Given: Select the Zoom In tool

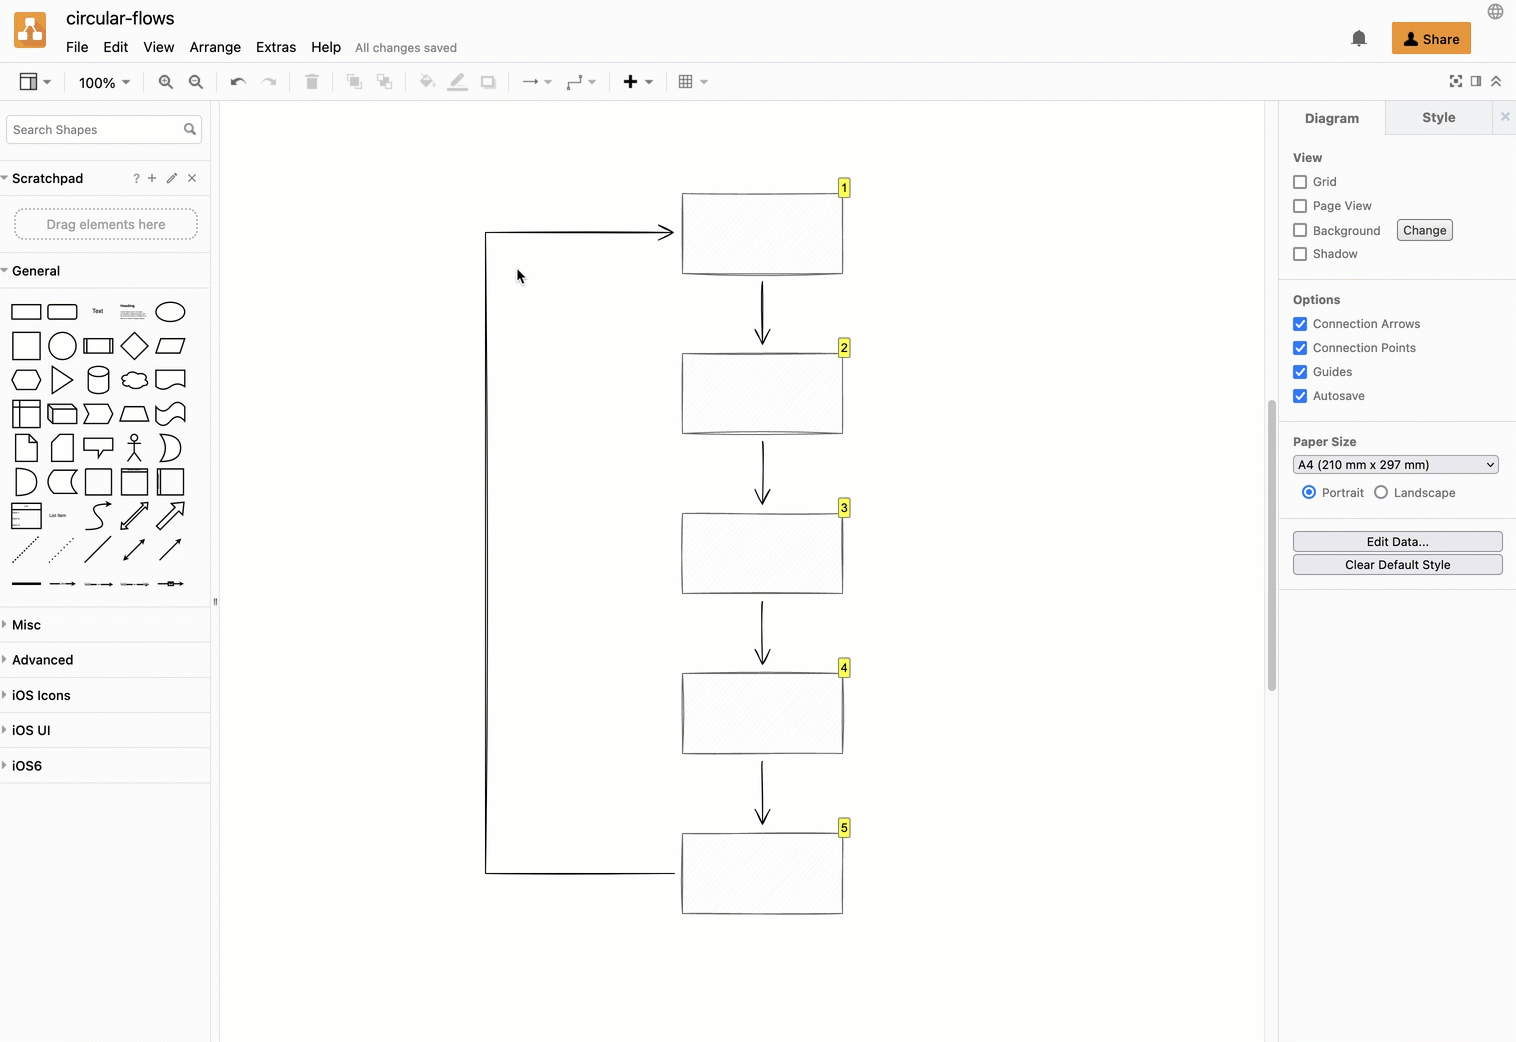Looking at the screenshot, I should [165, 82].
